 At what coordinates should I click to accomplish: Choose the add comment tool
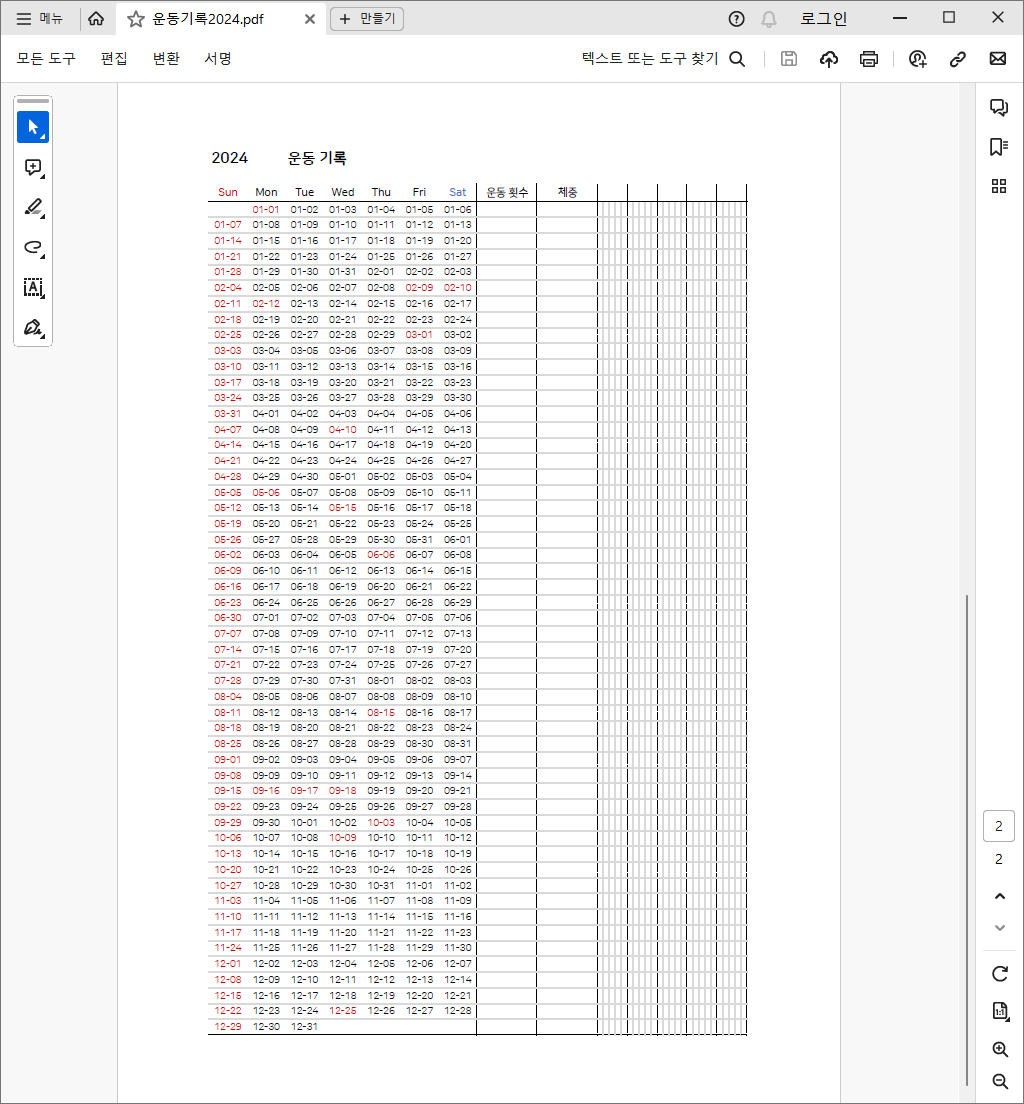point(33,168)
